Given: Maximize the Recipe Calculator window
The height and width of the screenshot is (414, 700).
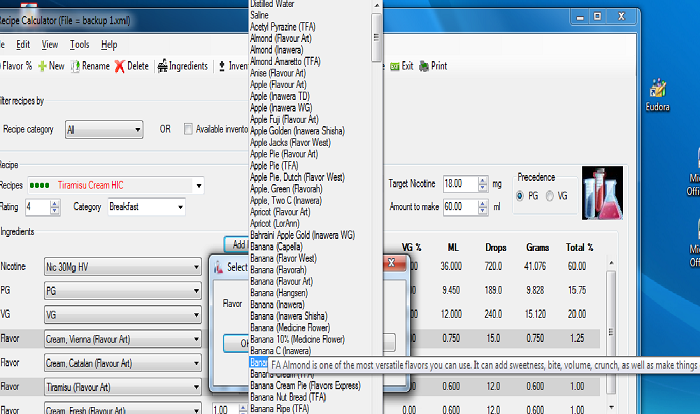Looking at the screenshot, I should [597, 17].
